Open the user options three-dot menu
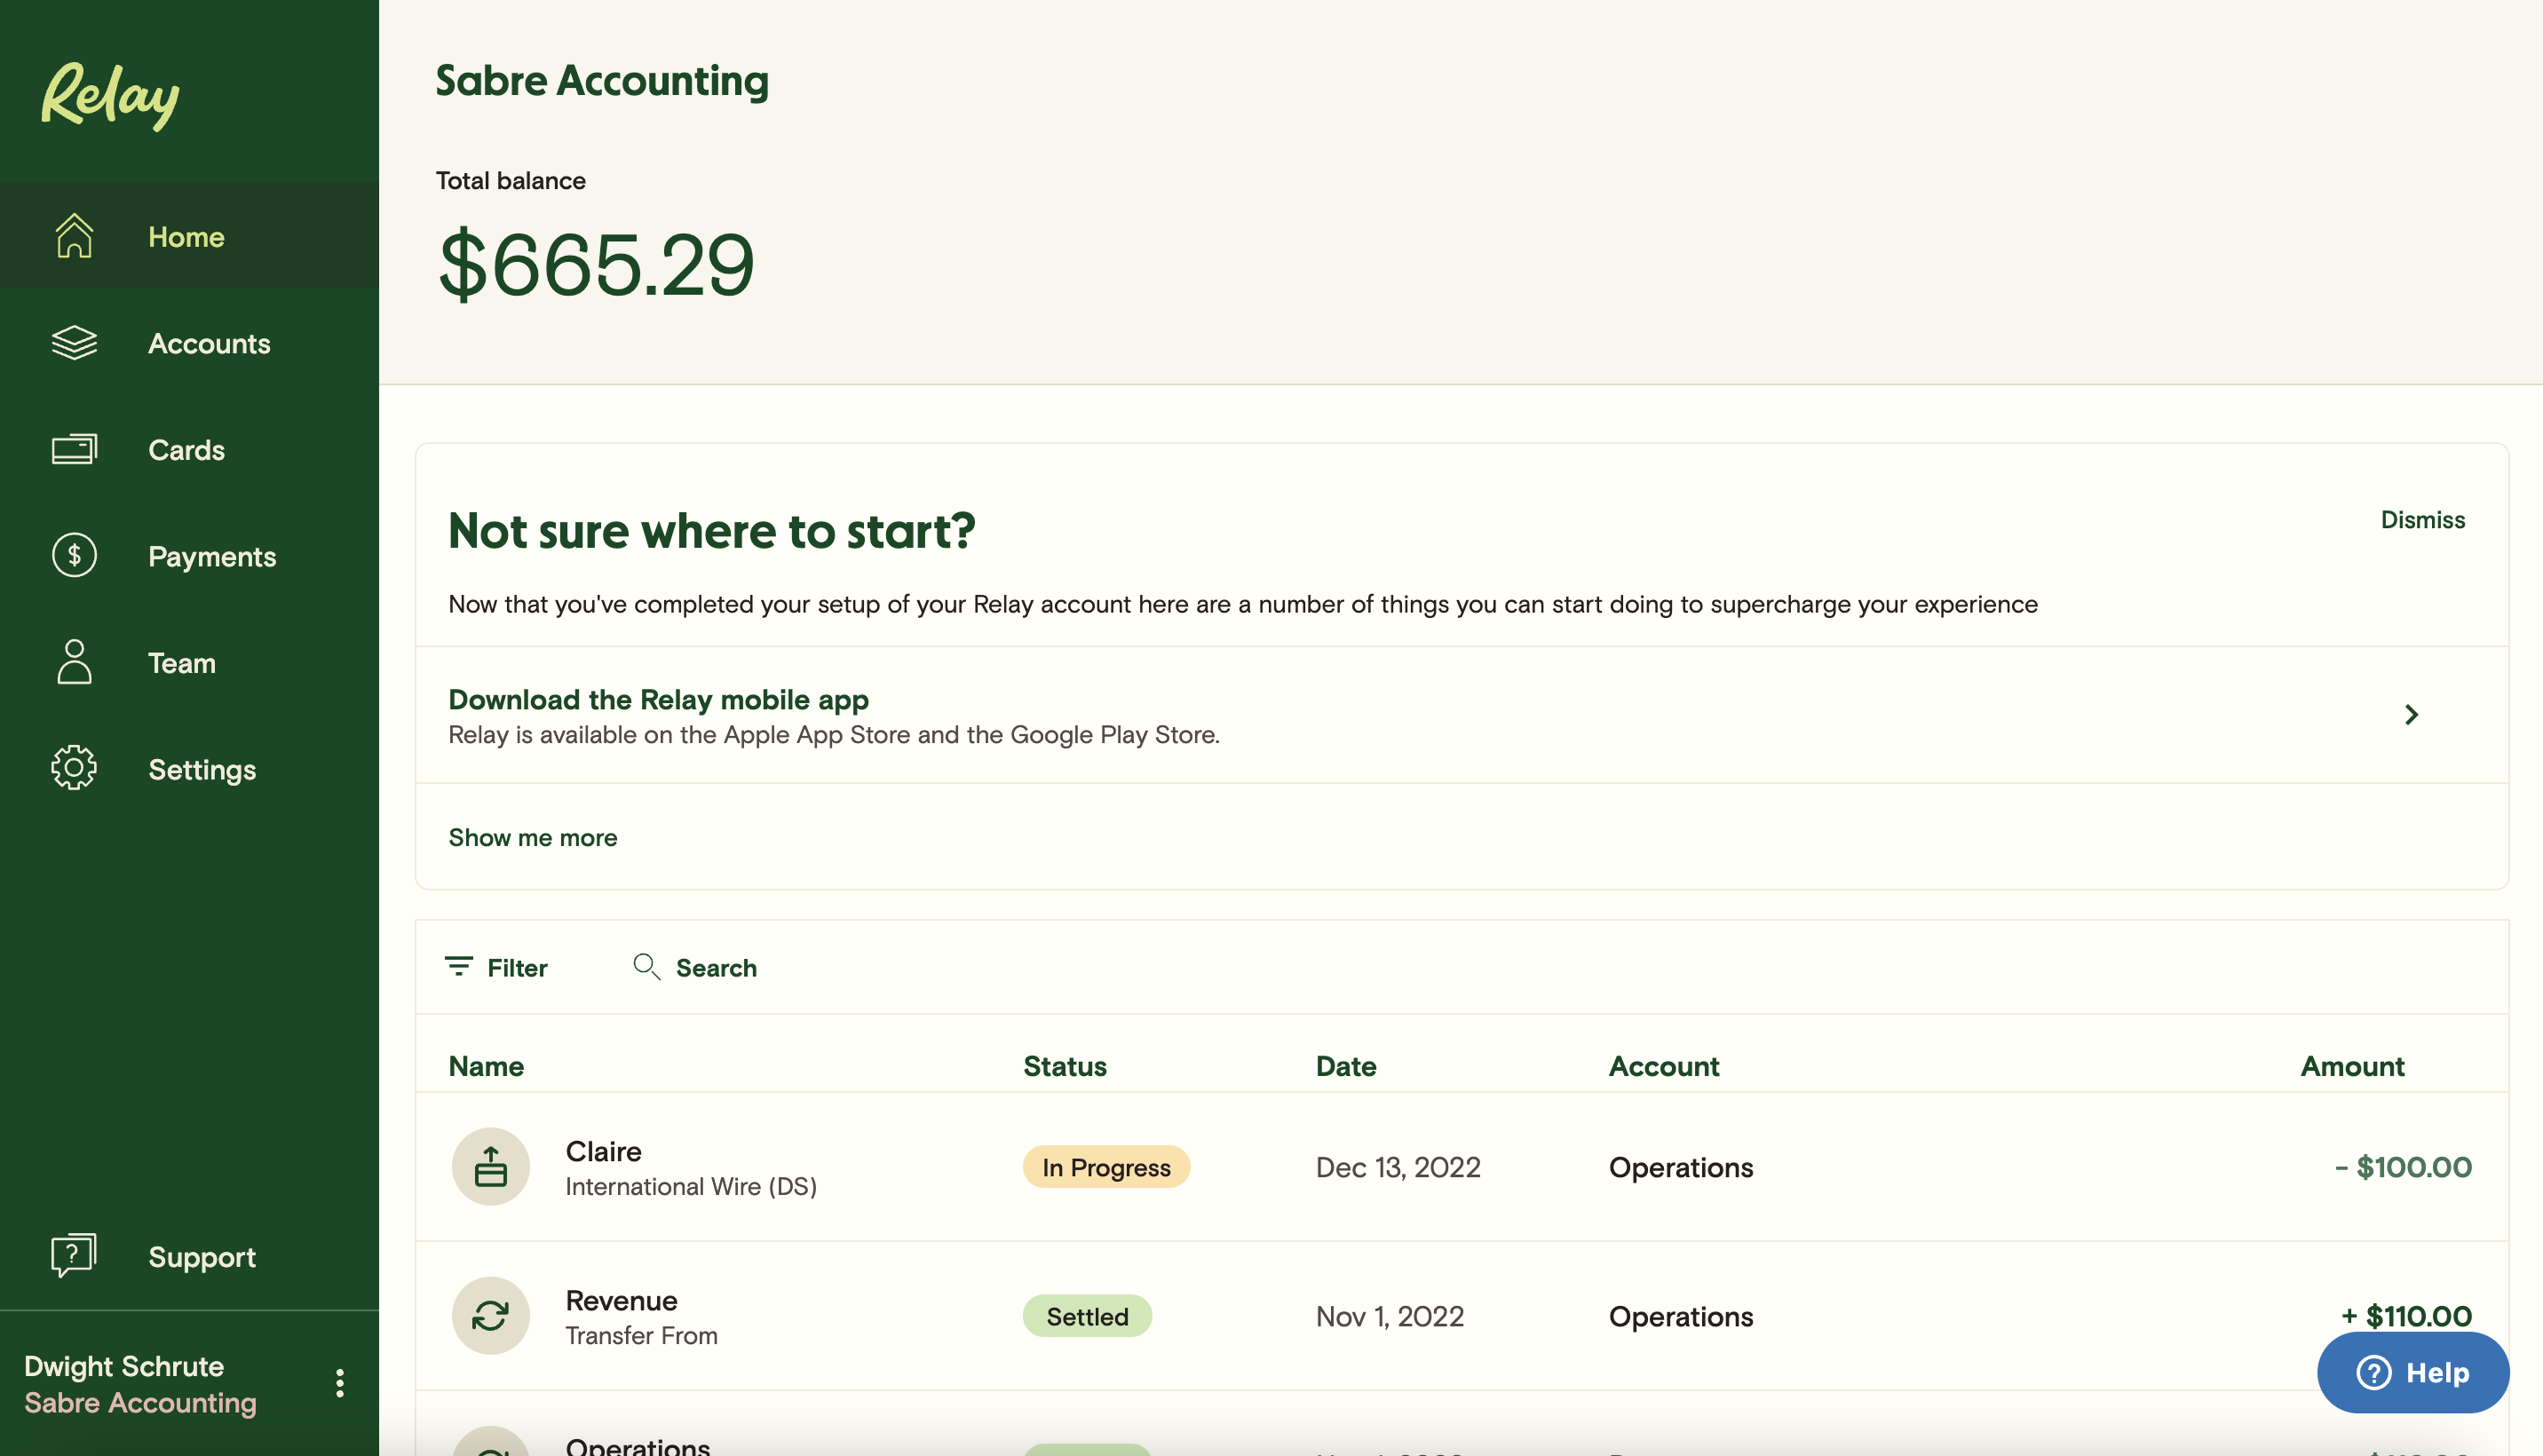2543x1456 pixels. click(x=340, y=1383)
